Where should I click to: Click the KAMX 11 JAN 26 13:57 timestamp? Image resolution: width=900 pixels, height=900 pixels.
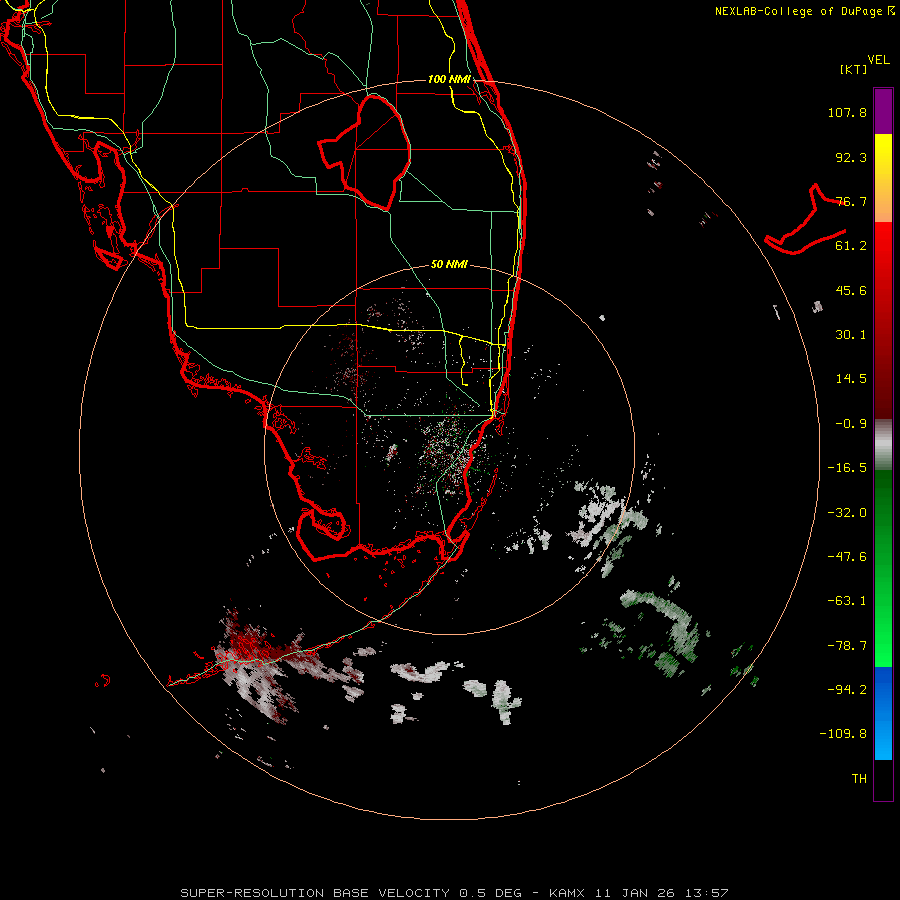coord(638,893)
